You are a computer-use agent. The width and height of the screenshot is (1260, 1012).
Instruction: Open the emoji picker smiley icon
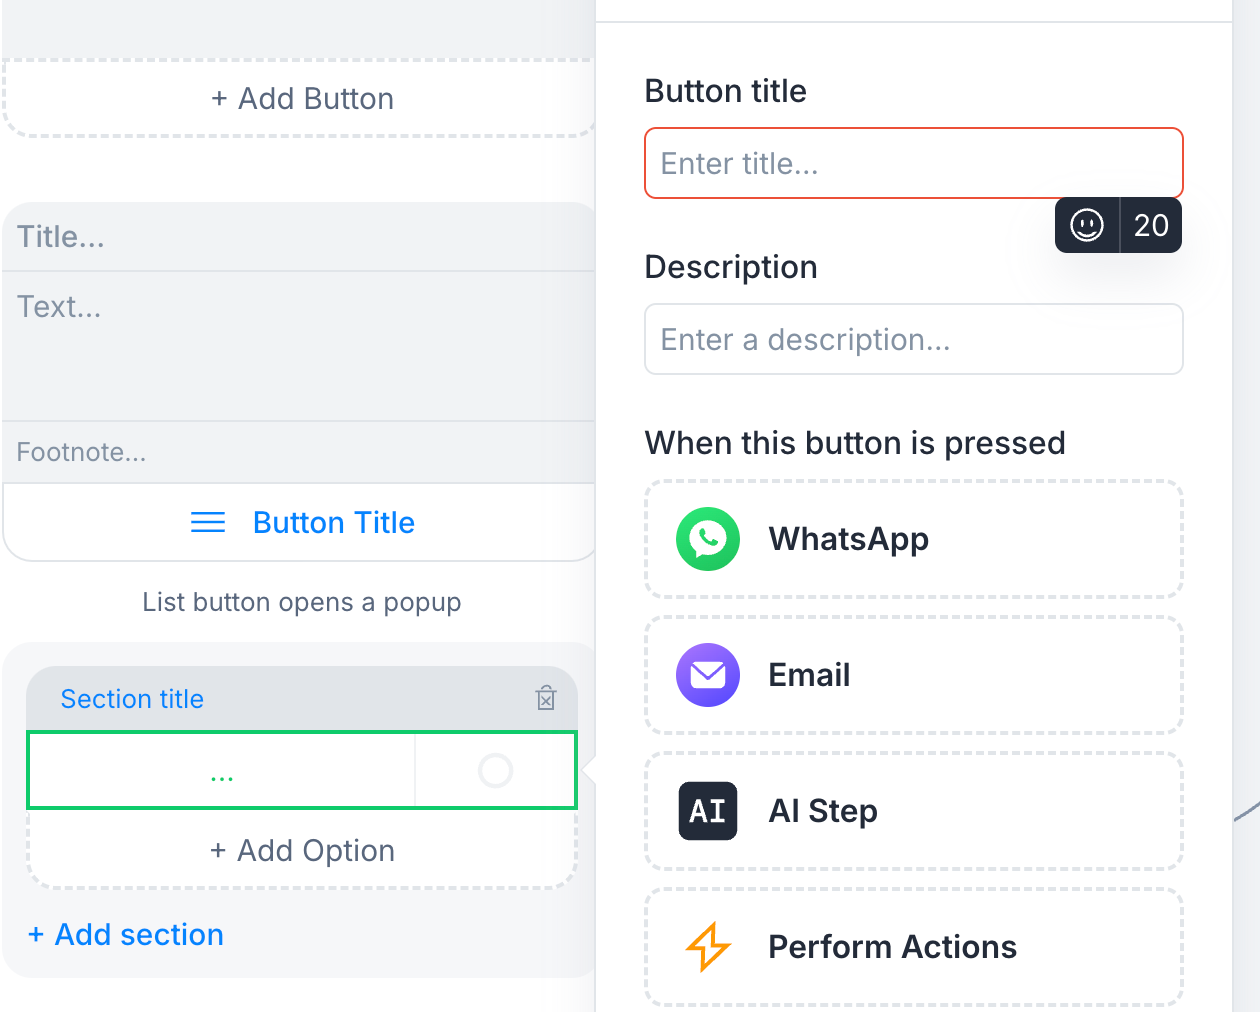pyautogui.click(x=1087, y=225)
